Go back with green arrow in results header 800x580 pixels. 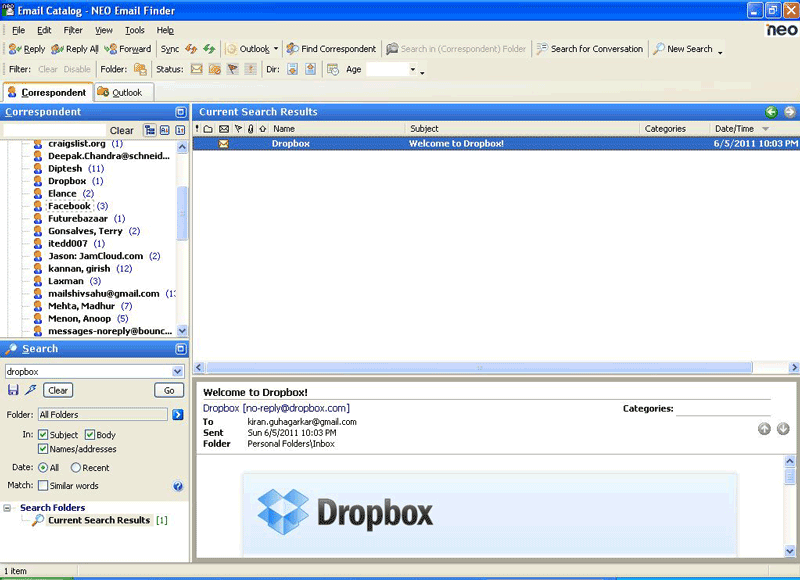tap(771, 112)
